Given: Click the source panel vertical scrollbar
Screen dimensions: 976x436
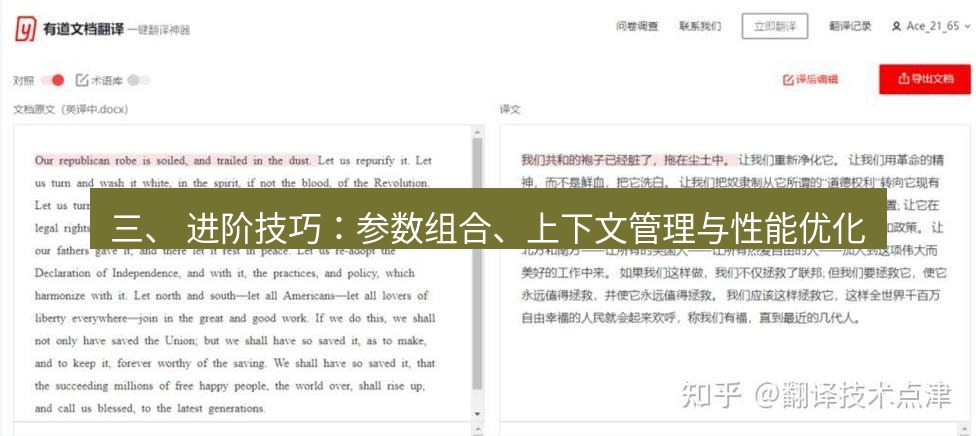Looking at the screenshot, I should (x=477, y=262).
